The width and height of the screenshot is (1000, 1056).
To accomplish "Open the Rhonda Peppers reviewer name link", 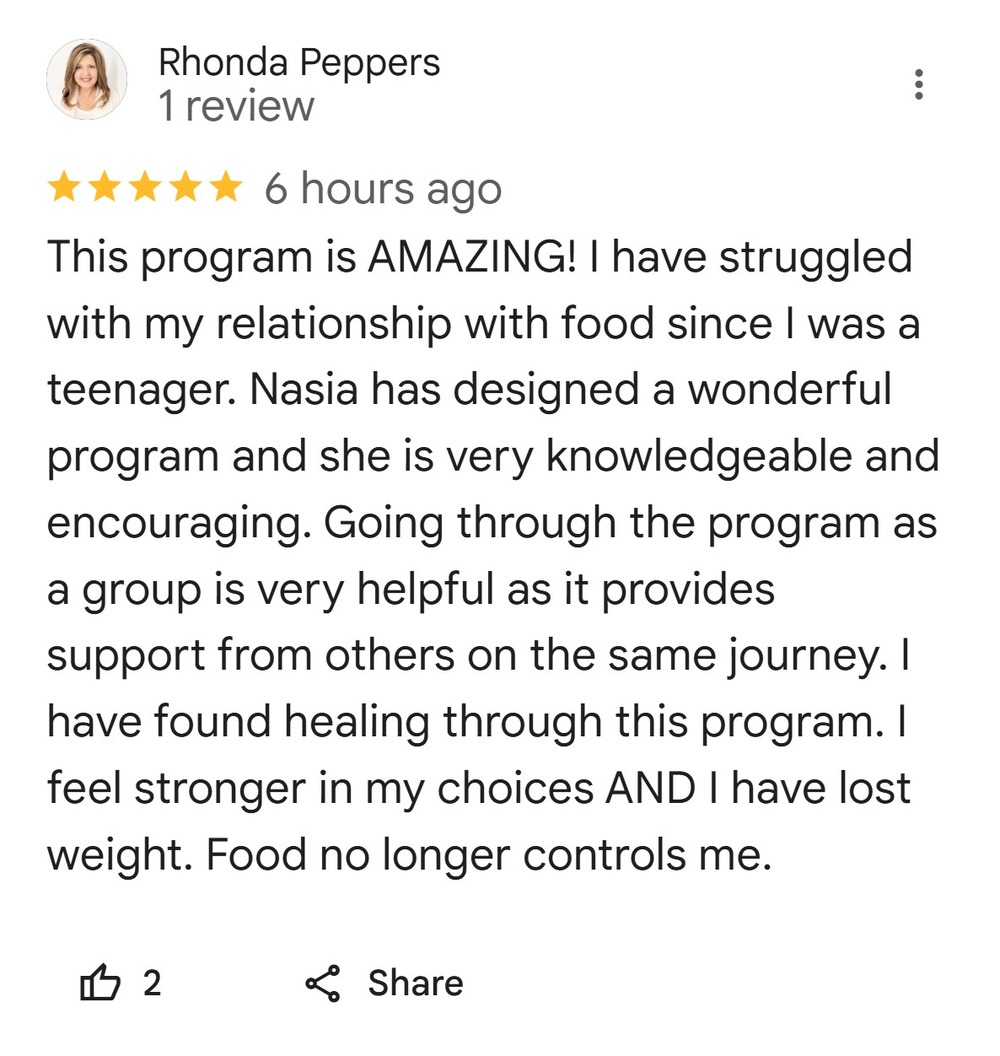I will [x=299, y=63].
